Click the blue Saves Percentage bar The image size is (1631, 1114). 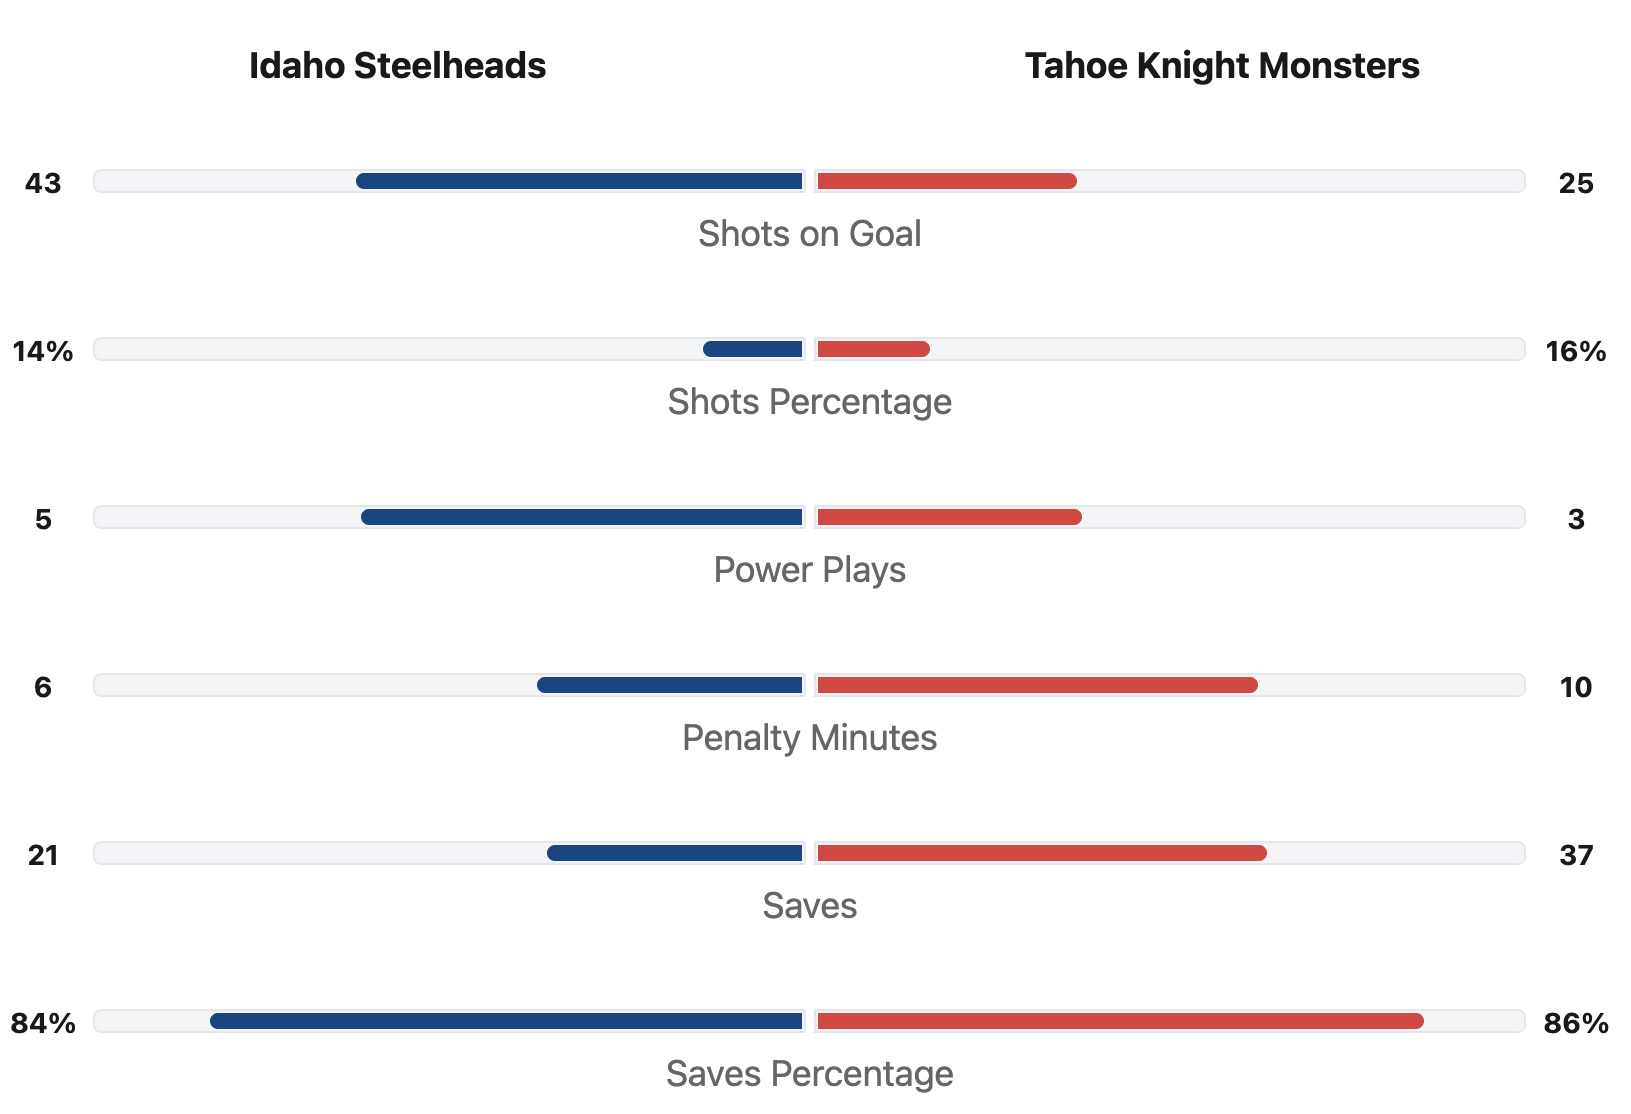pos(507,1021)
